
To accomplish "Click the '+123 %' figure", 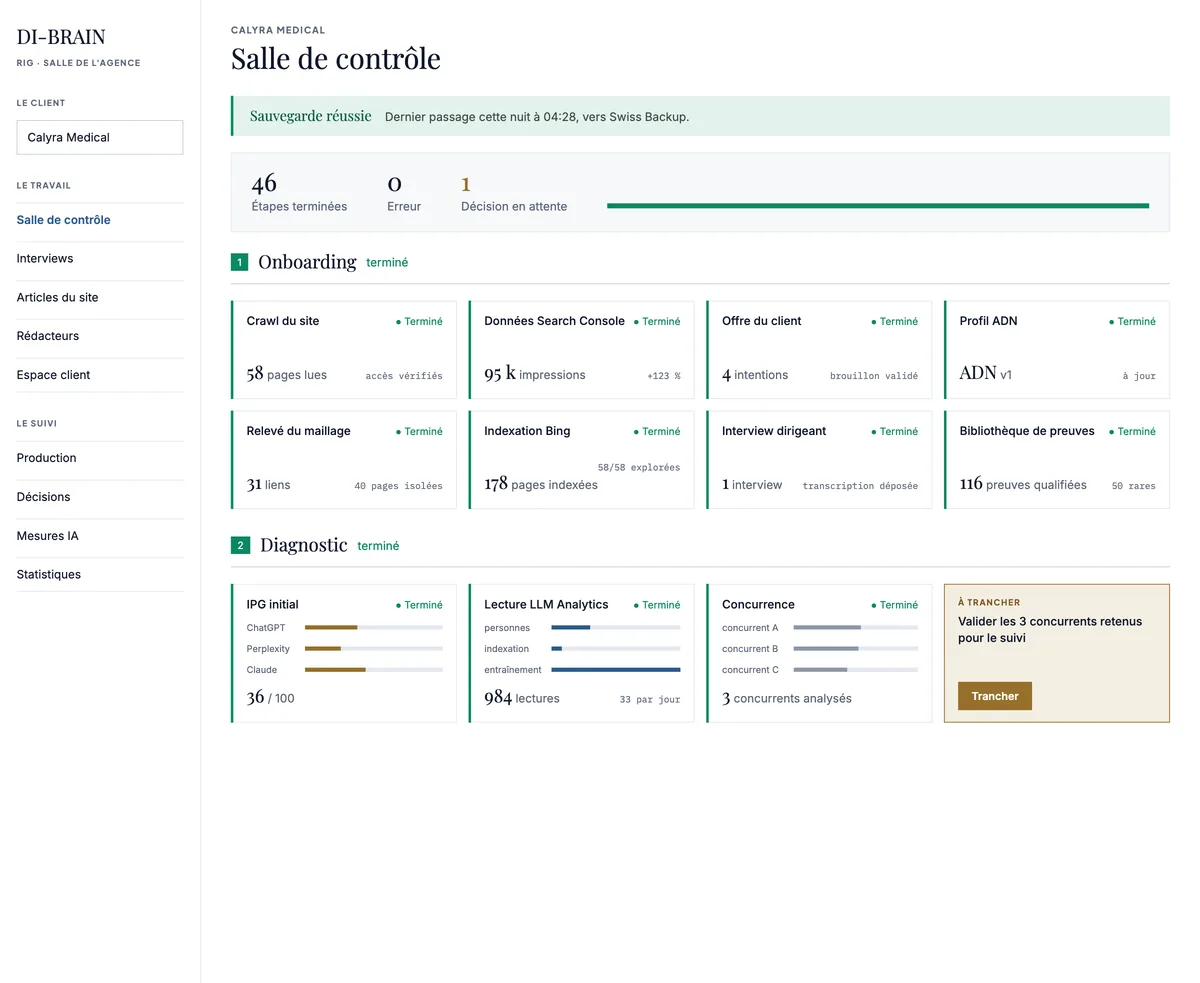I will pos(663,376).
